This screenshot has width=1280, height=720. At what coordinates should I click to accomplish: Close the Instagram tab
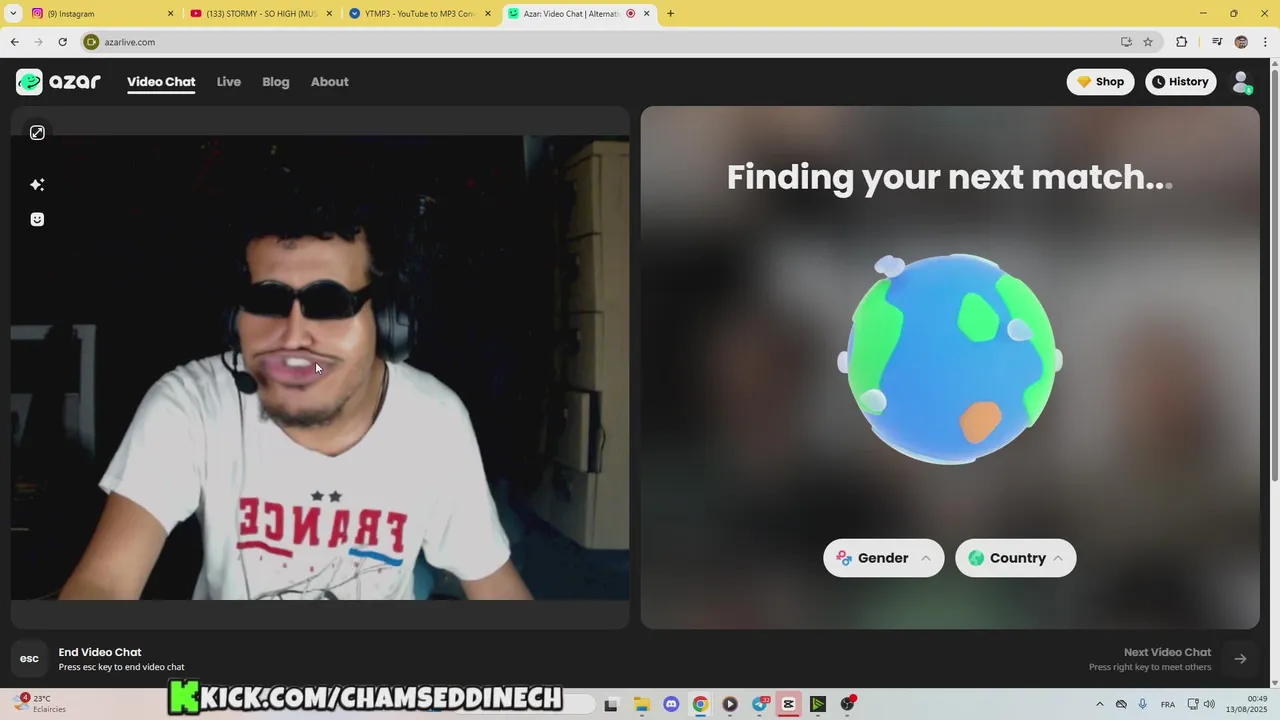[x=170, y=13]
